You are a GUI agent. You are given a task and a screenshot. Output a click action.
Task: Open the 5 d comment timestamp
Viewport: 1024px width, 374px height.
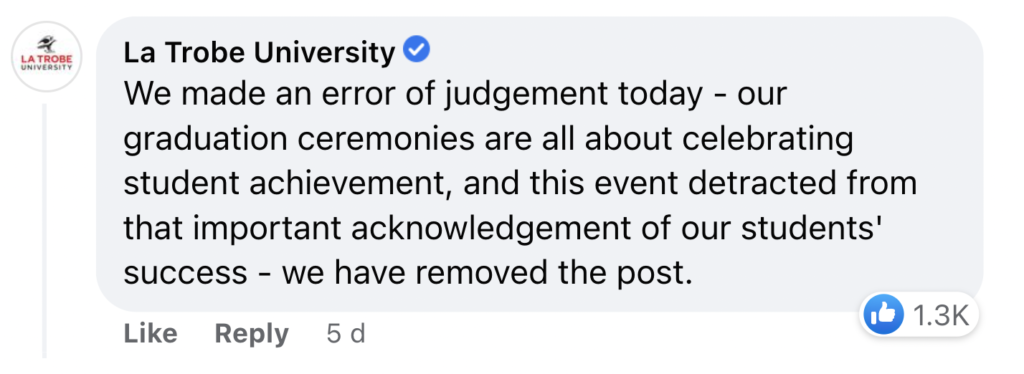point(345,334)
